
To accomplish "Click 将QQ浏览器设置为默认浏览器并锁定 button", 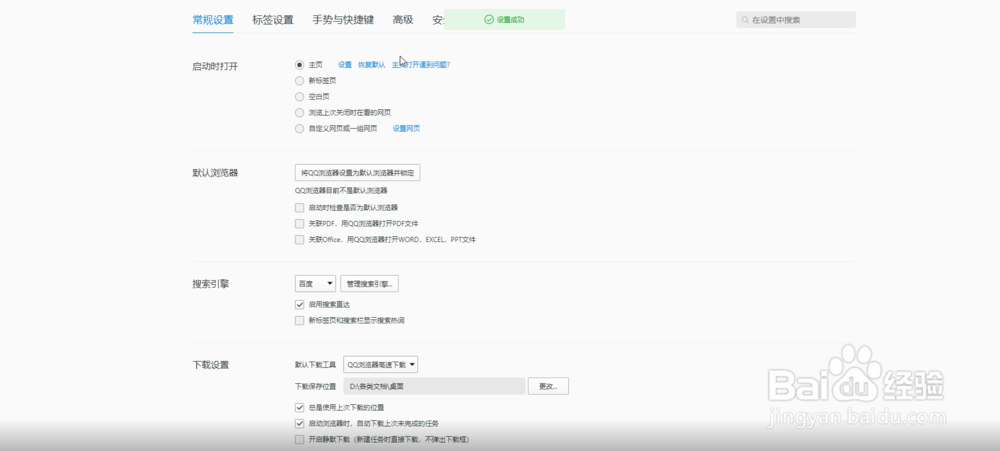I will coord(357,172).
